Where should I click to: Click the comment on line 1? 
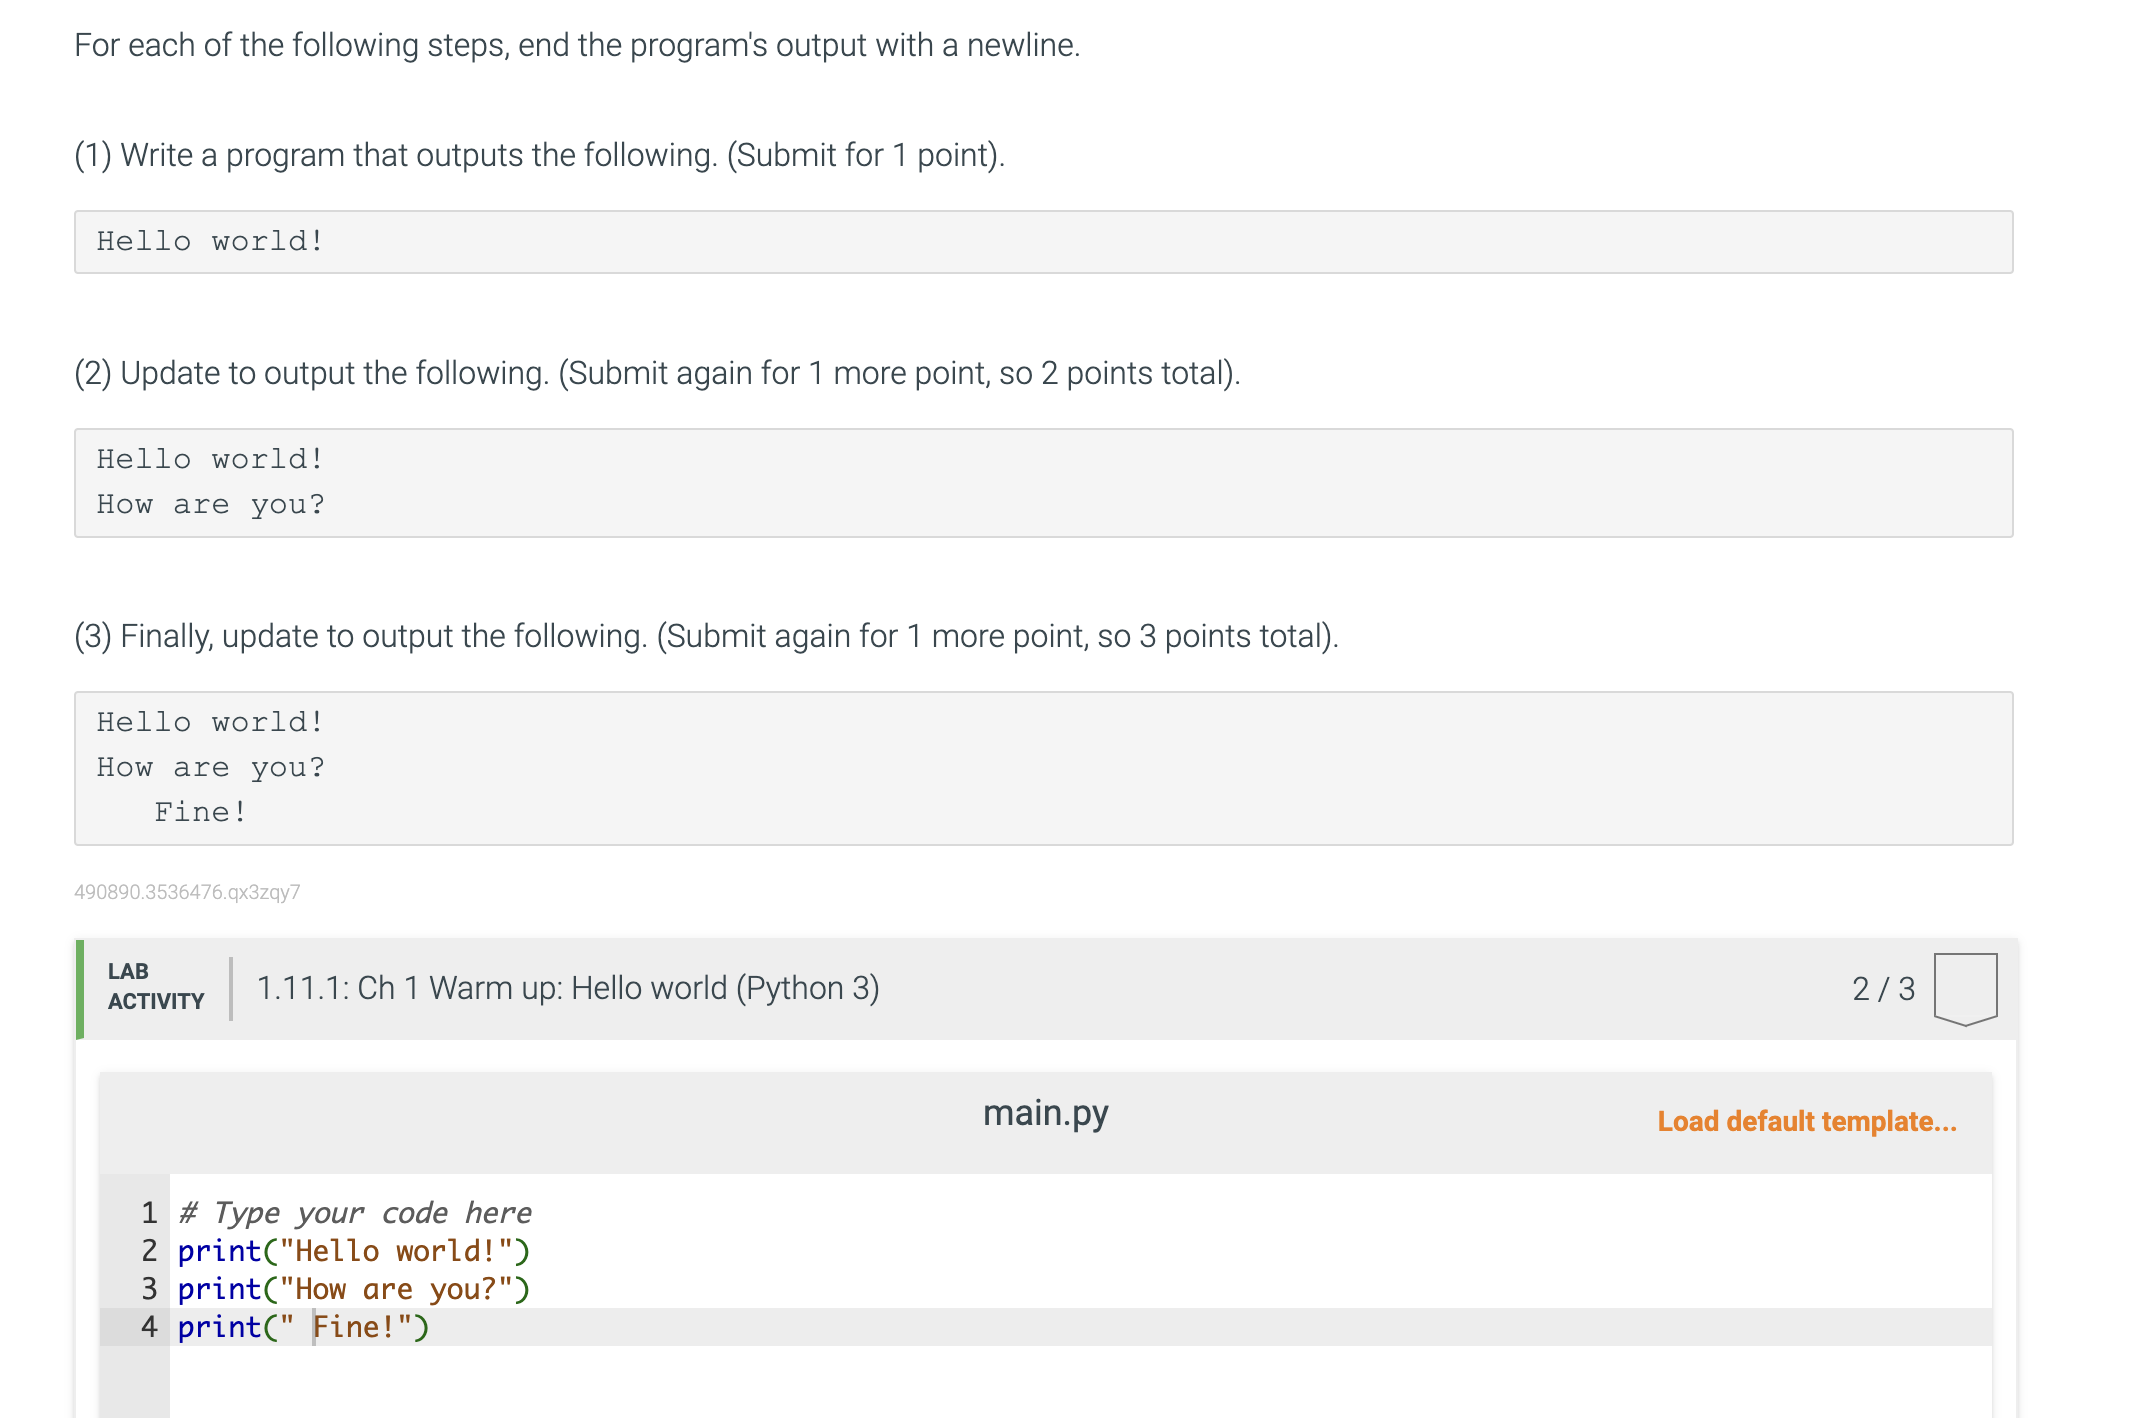pyautogui.click(x=355, y=1212)
